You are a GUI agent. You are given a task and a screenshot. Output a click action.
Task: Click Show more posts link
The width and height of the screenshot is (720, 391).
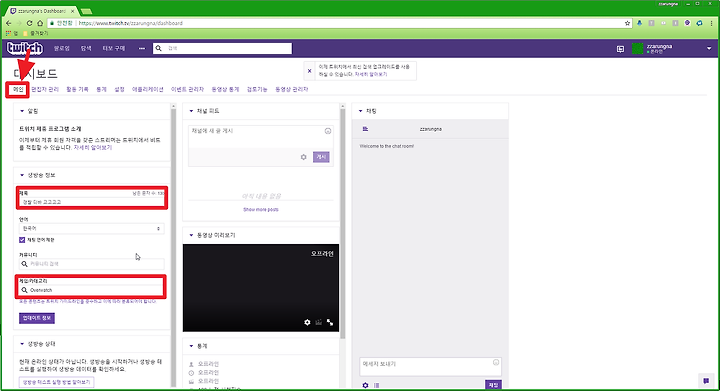point(261,210)
